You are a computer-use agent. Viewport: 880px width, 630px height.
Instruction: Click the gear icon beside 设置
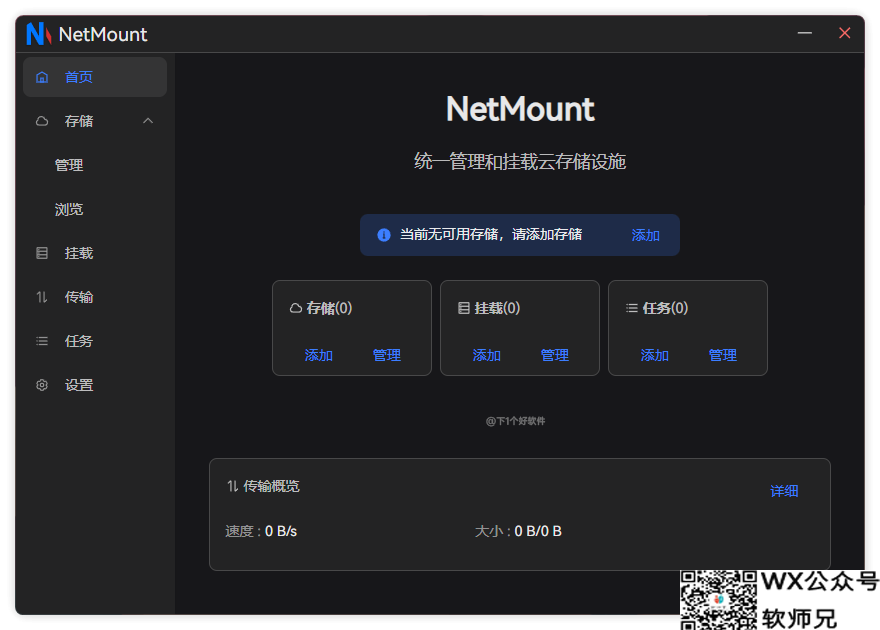[42, 385]
